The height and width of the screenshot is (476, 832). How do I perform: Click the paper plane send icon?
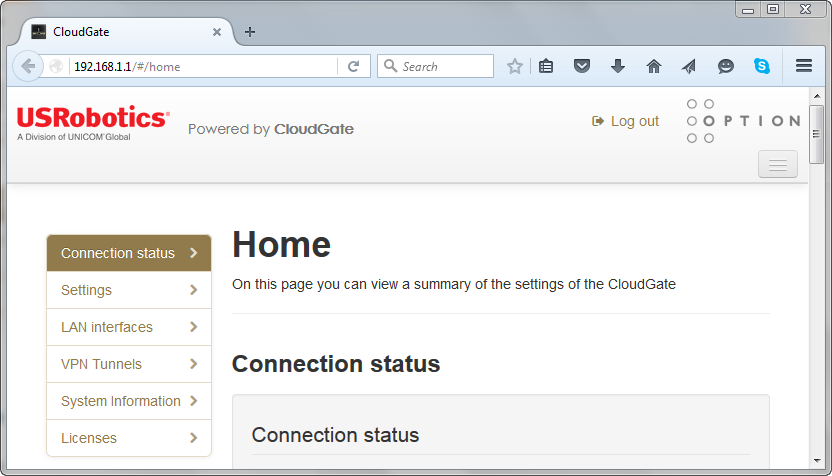pos(689,66)
